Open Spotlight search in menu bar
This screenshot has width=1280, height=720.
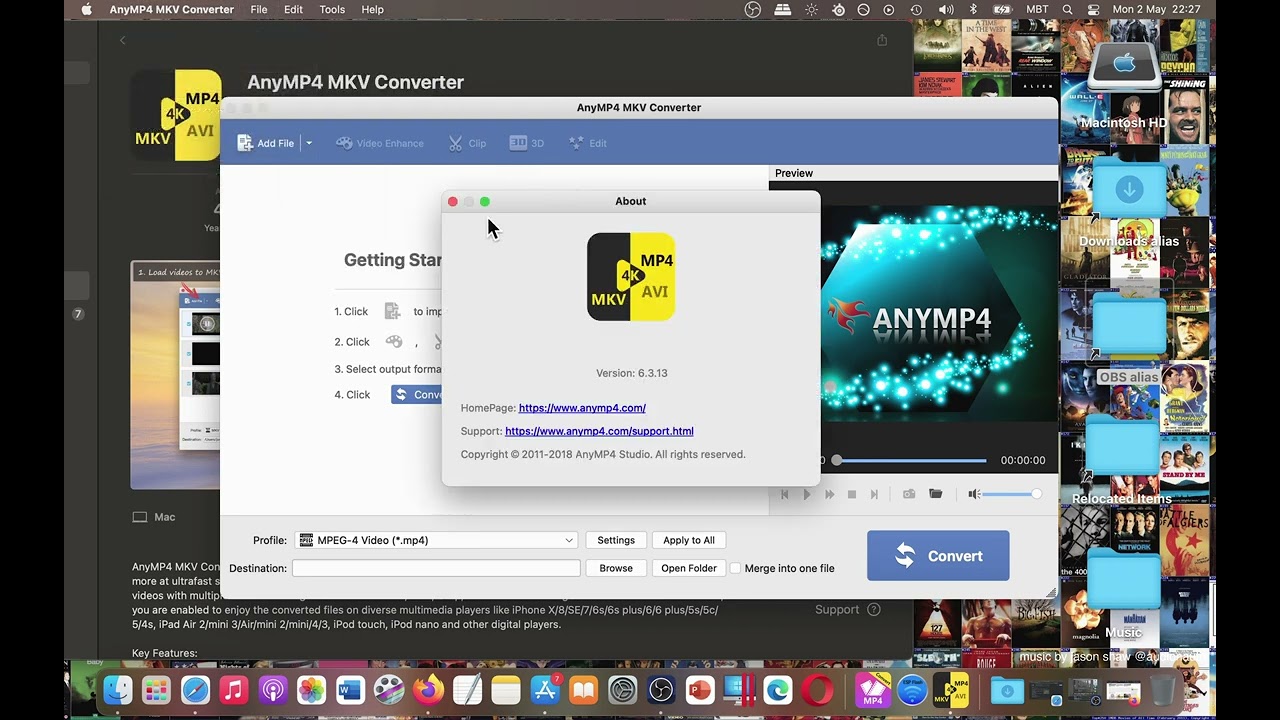[x=1067, y=9]
